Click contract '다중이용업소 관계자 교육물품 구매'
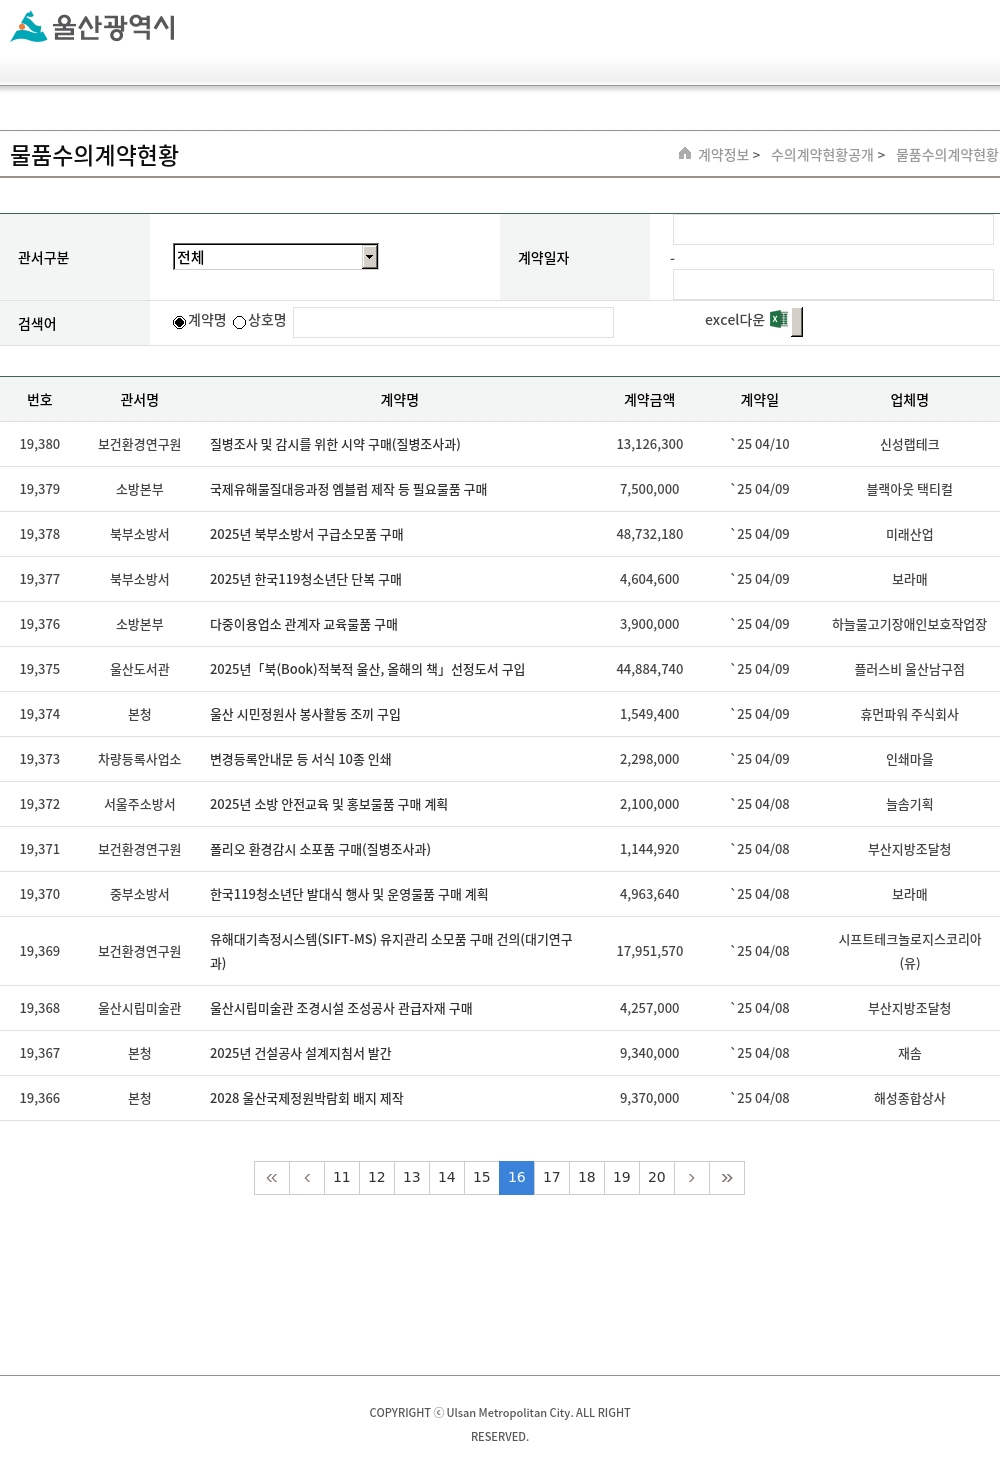 pos(304,624)
